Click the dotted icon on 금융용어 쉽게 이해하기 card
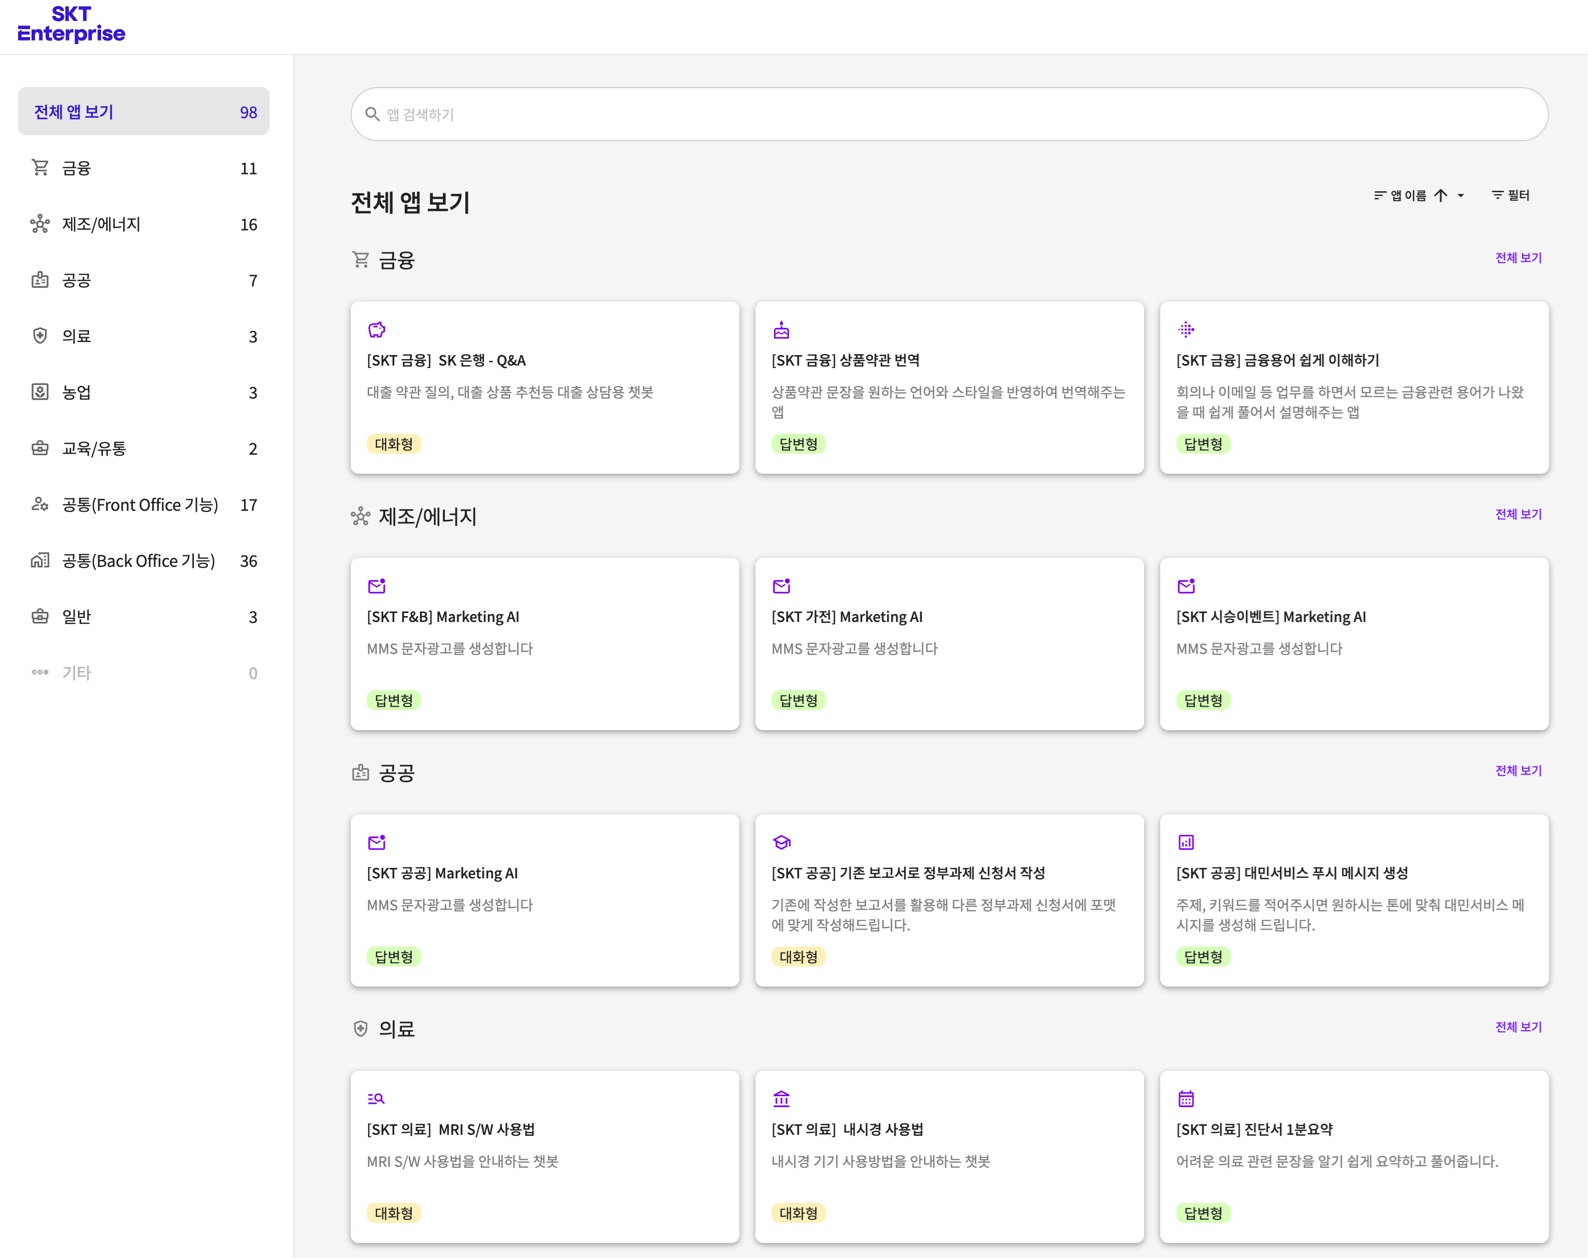The height and width of the screenshot is (1258, 1588). pyautogui.click(x=1186, y=330)
